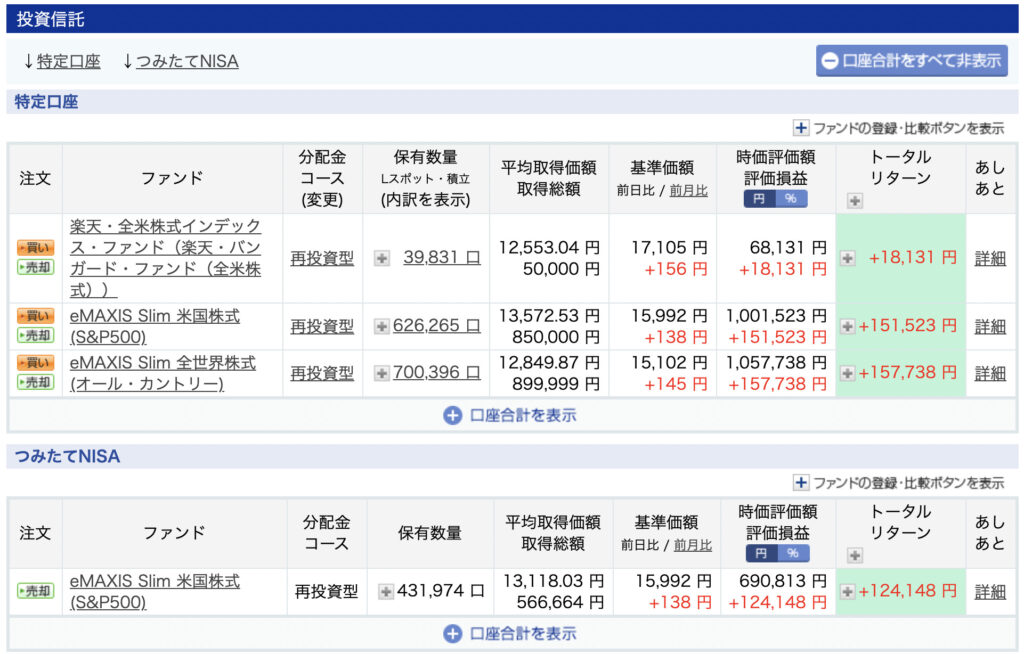Click 口座合計を表示 under 特定口座 table
1024x654 pixels.
tap(511, 416)
